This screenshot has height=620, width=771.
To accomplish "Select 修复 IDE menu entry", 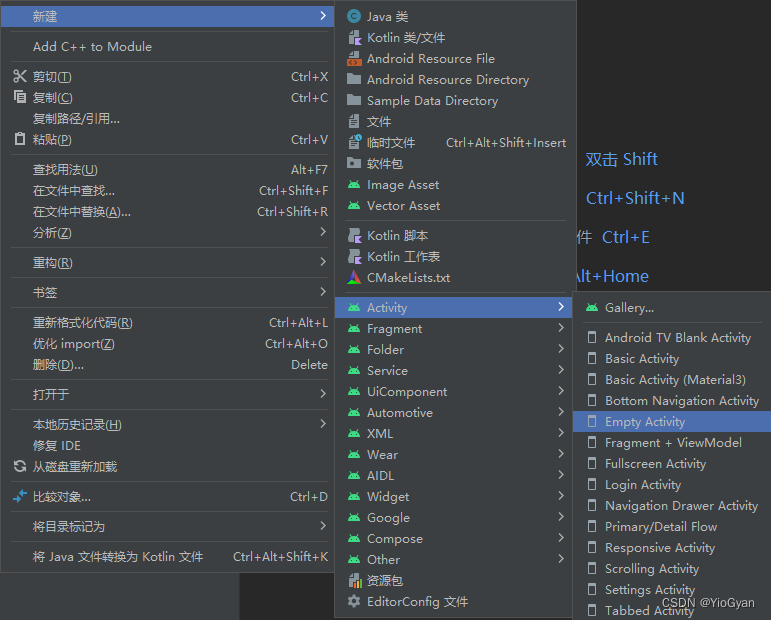I will (169, 445).
